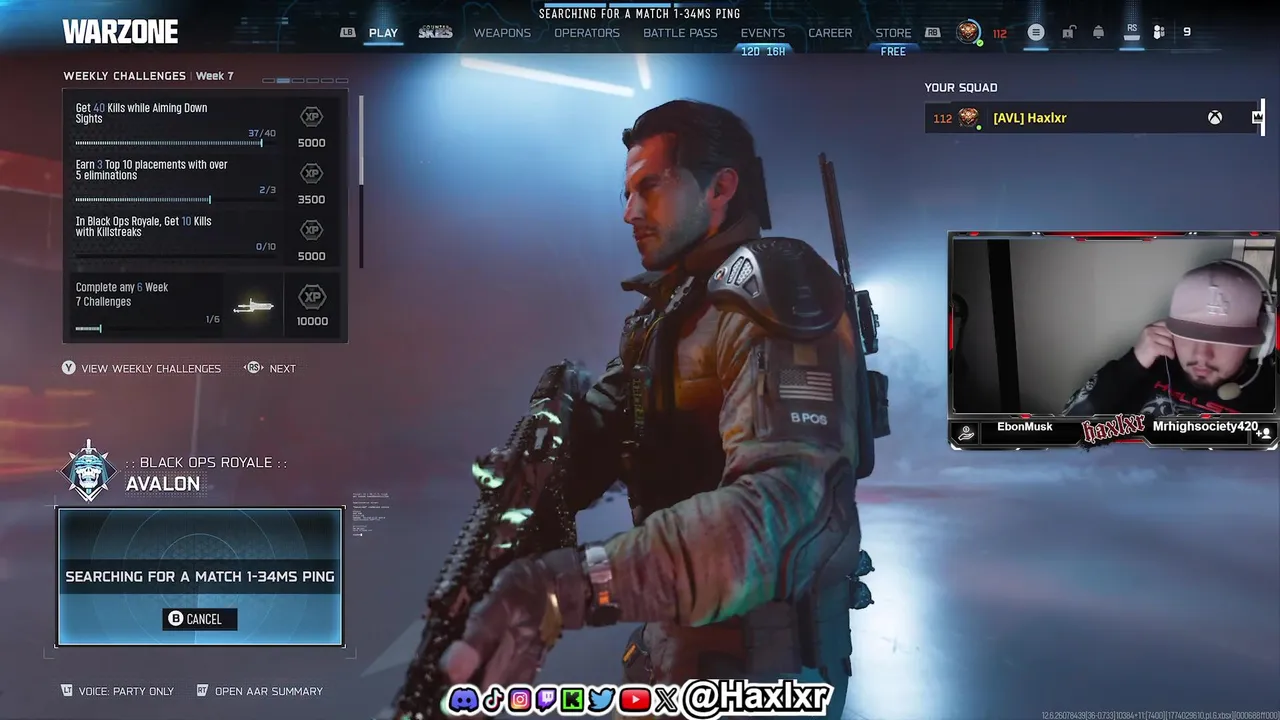Click the 37/40 challenge progress bar

[x=176, y=143]
